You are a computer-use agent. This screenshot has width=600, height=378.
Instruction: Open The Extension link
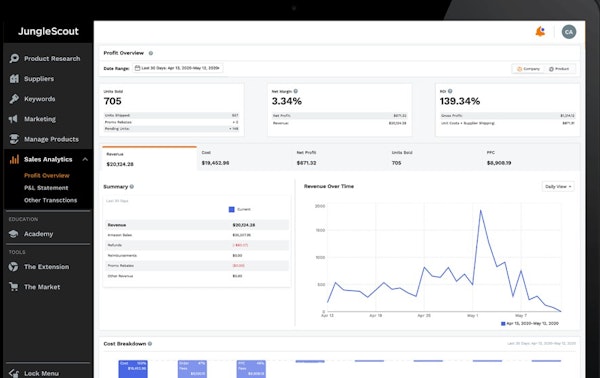point(46,267)
